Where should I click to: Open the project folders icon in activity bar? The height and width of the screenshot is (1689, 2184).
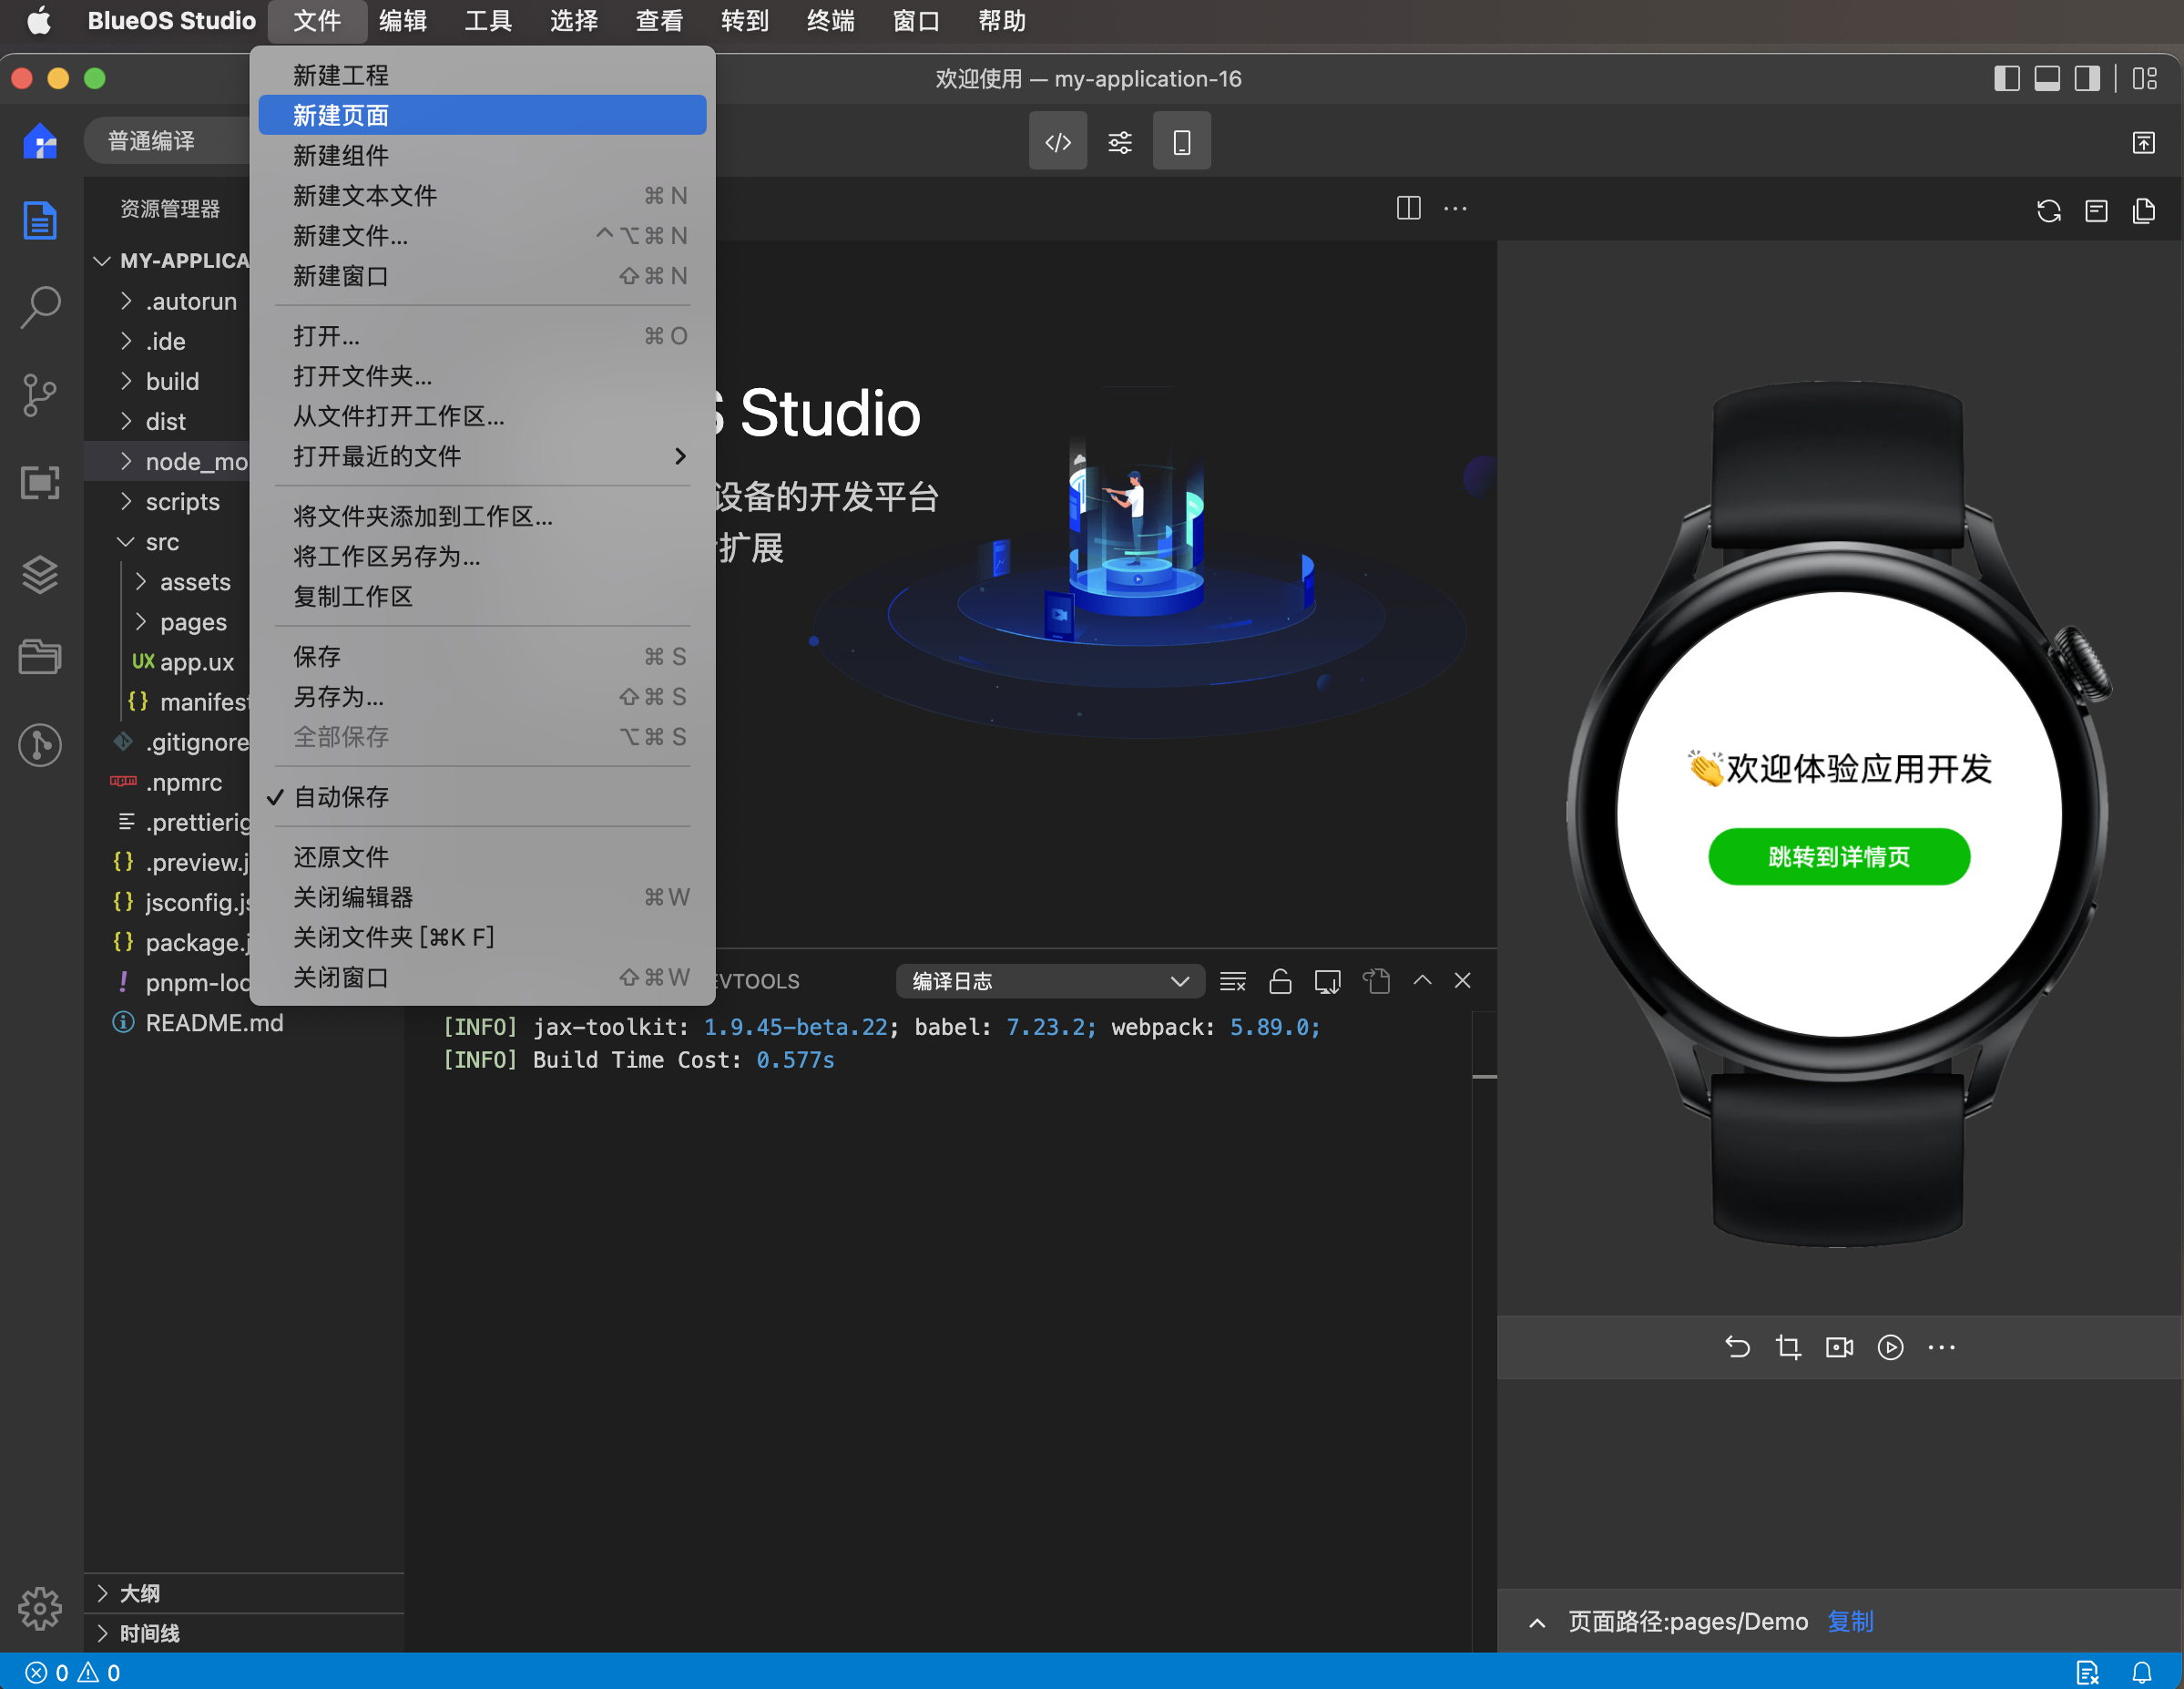tap(40, 657)
